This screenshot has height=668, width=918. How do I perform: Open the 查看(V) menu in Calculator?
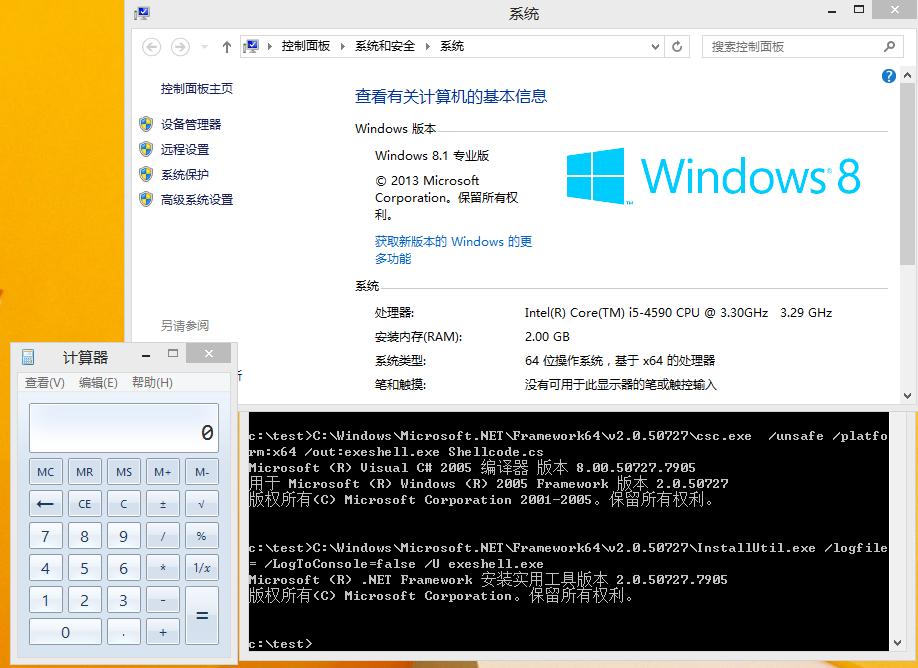tap(44, 383)
